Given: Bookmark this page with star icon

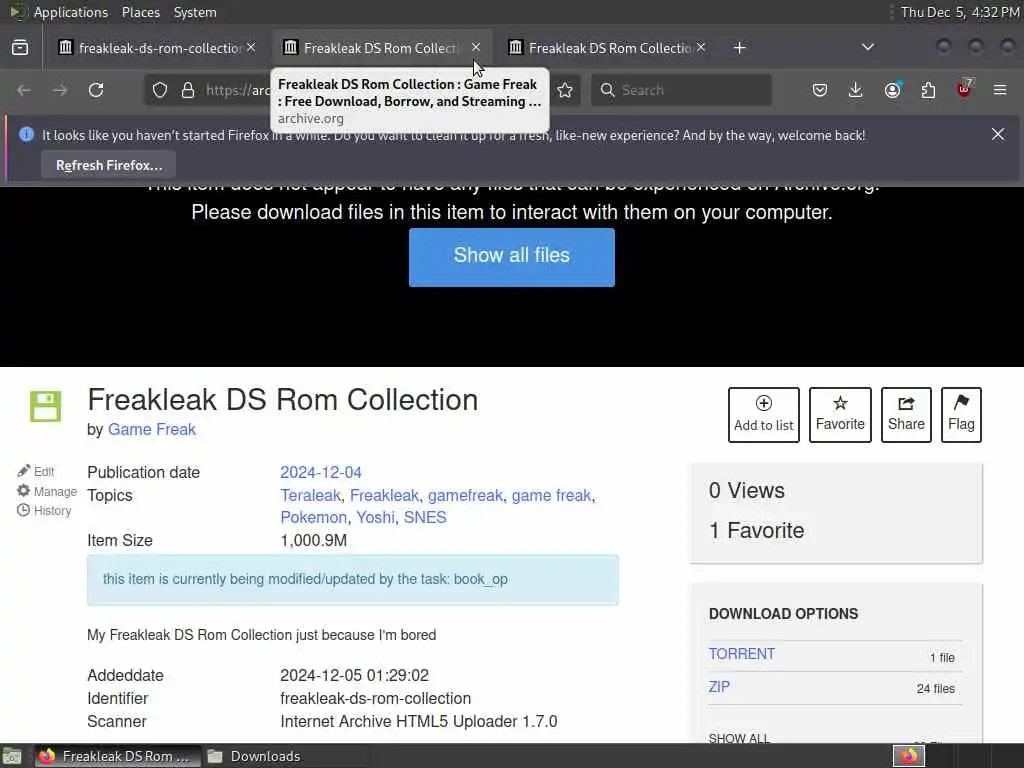Looking at the screenshot, I should point(565,90).
